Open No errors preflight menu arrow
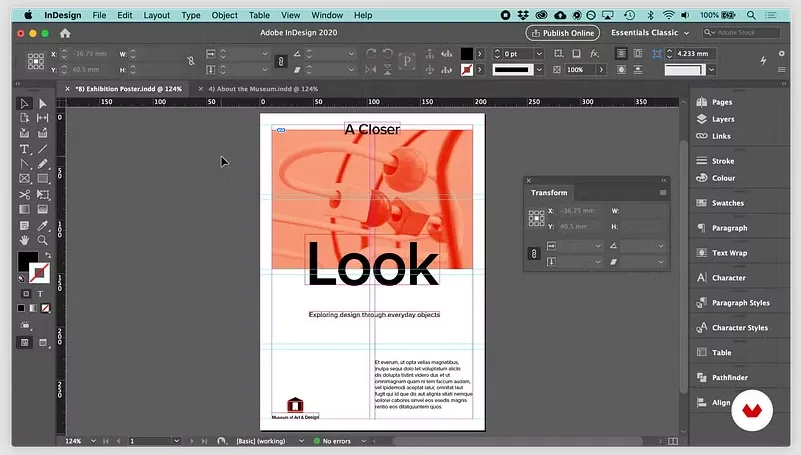 coord(363,441)
